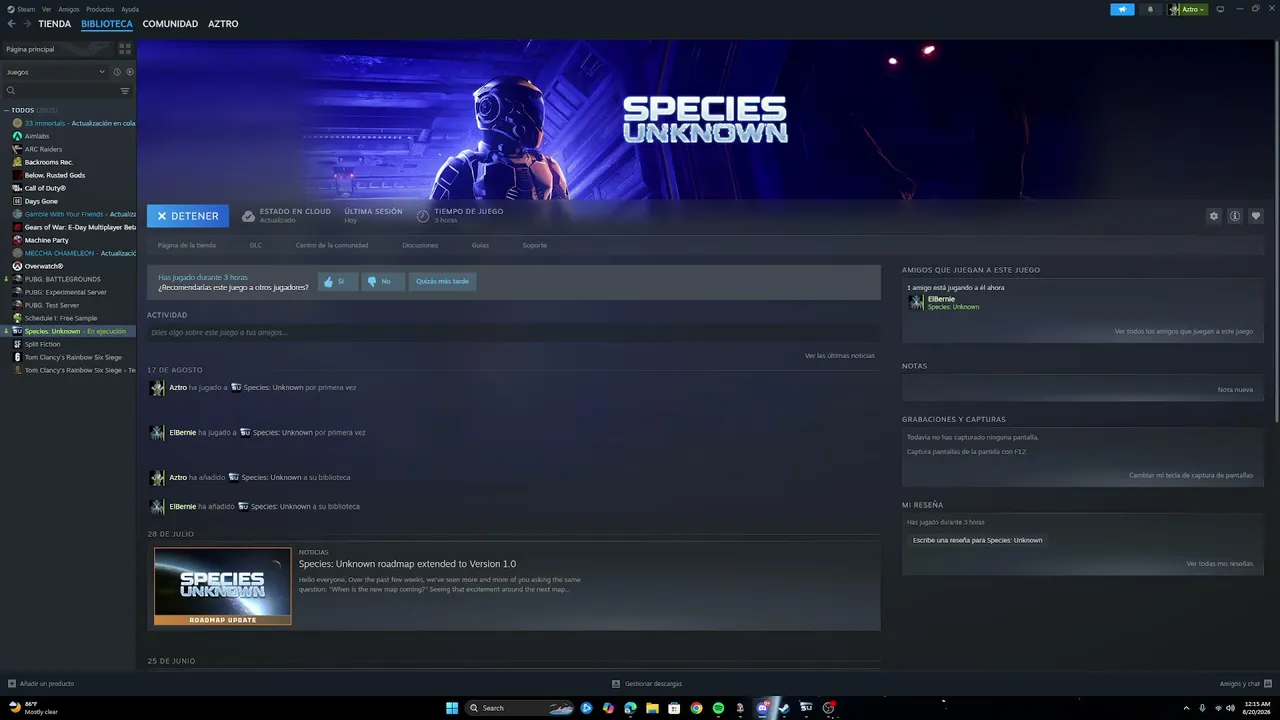The width and height of the screenshot is (1280, 720).
Task: Go forward with the right navigation arrow
Action: point(26,24)
